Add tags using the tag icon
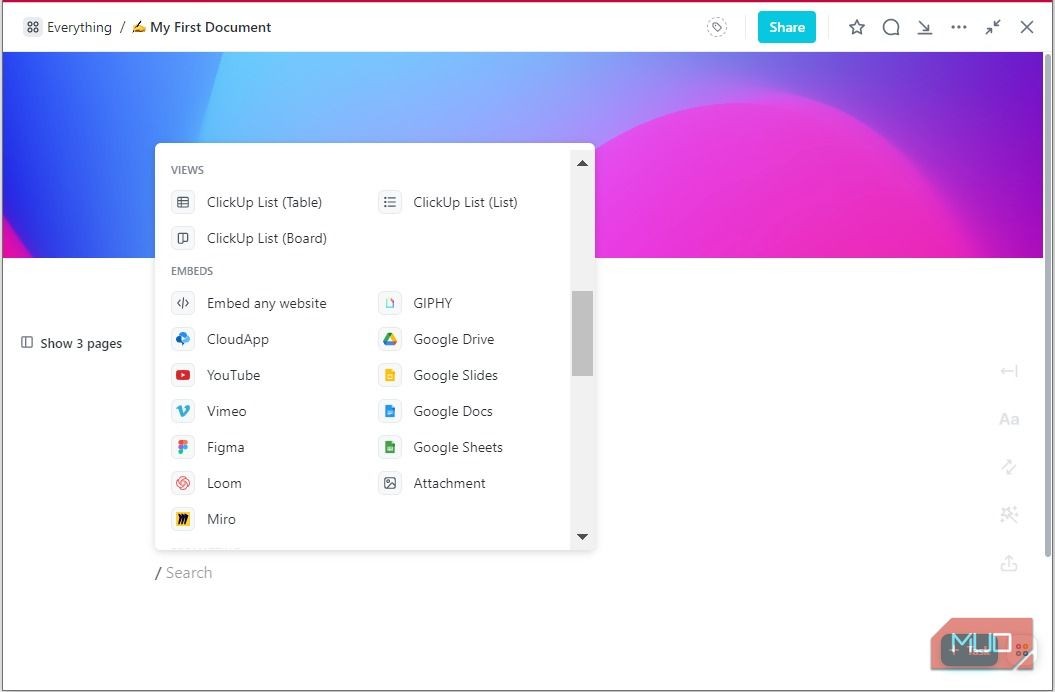 tap(717, 28)
